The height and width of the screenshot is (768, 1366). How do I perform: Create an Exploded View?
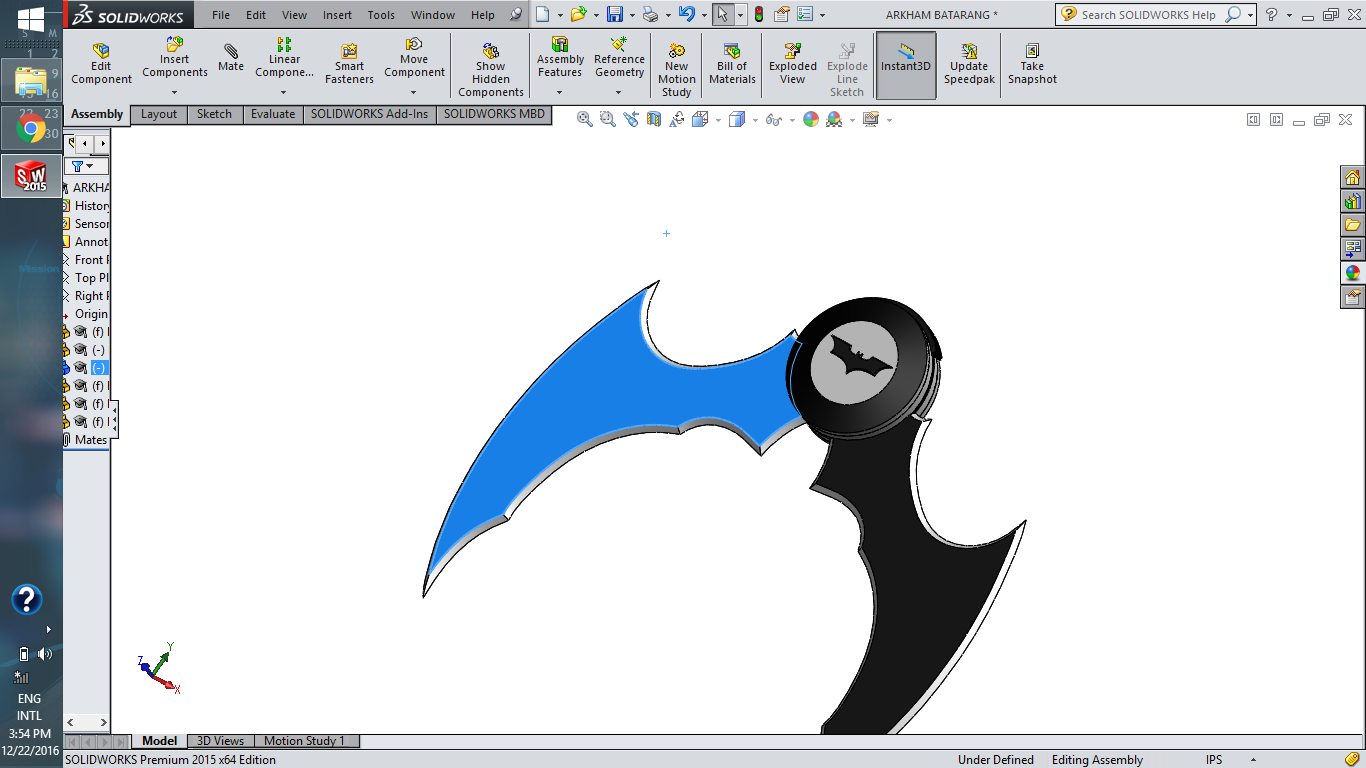tap(793, 64)
